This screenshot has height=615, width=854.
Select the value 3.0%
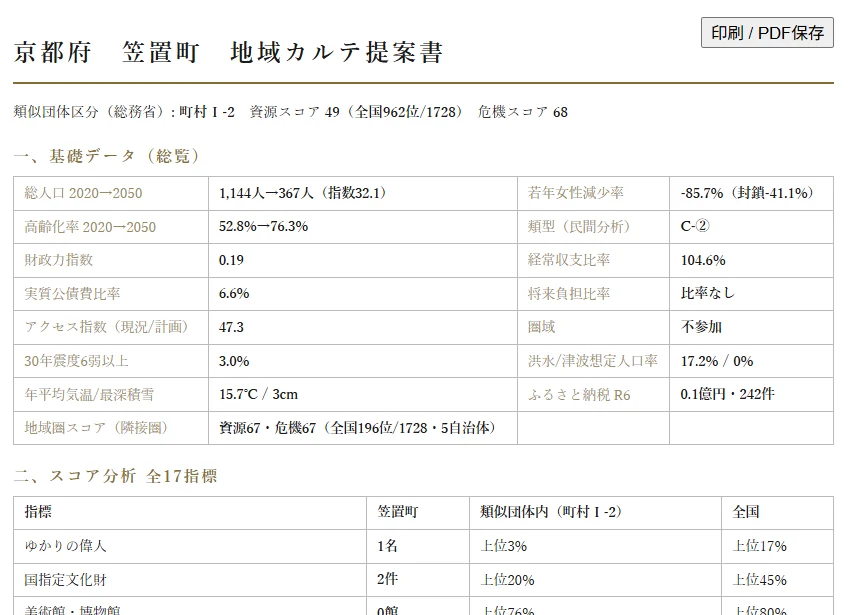coord(234,361)
